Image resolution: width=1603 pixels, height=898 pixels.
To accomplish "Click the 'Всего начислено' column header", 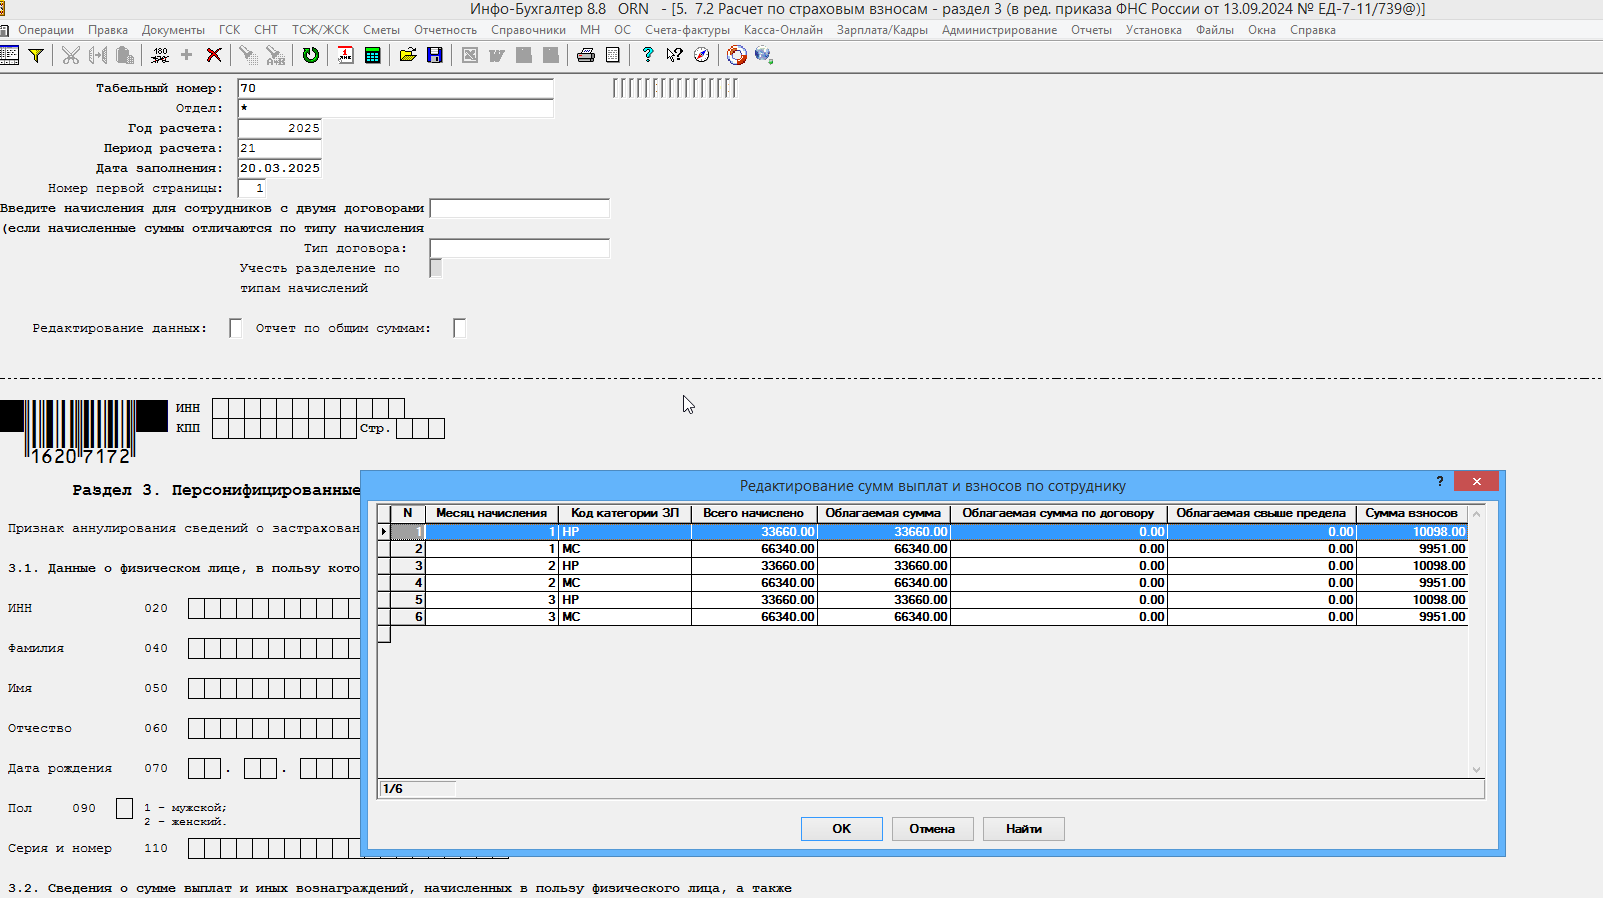I will (754, 513).
